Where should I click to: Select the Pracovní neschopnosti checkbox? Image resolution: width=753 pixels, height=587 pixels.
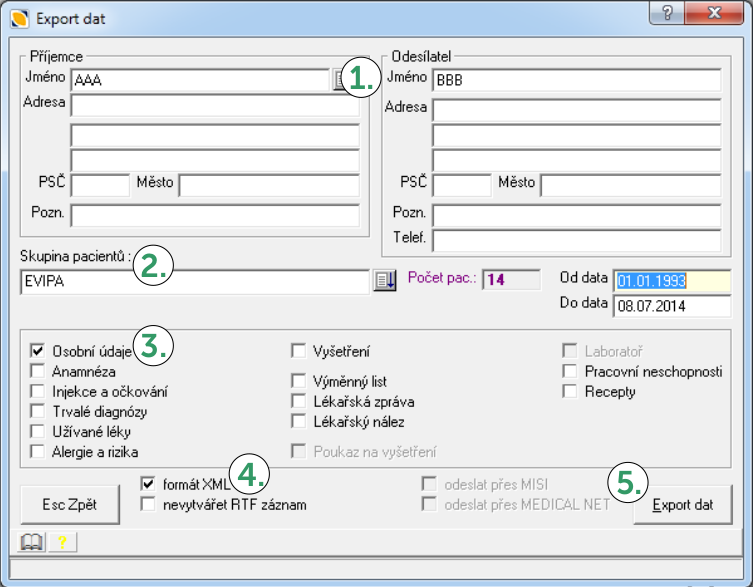click(x=568, y=371)
